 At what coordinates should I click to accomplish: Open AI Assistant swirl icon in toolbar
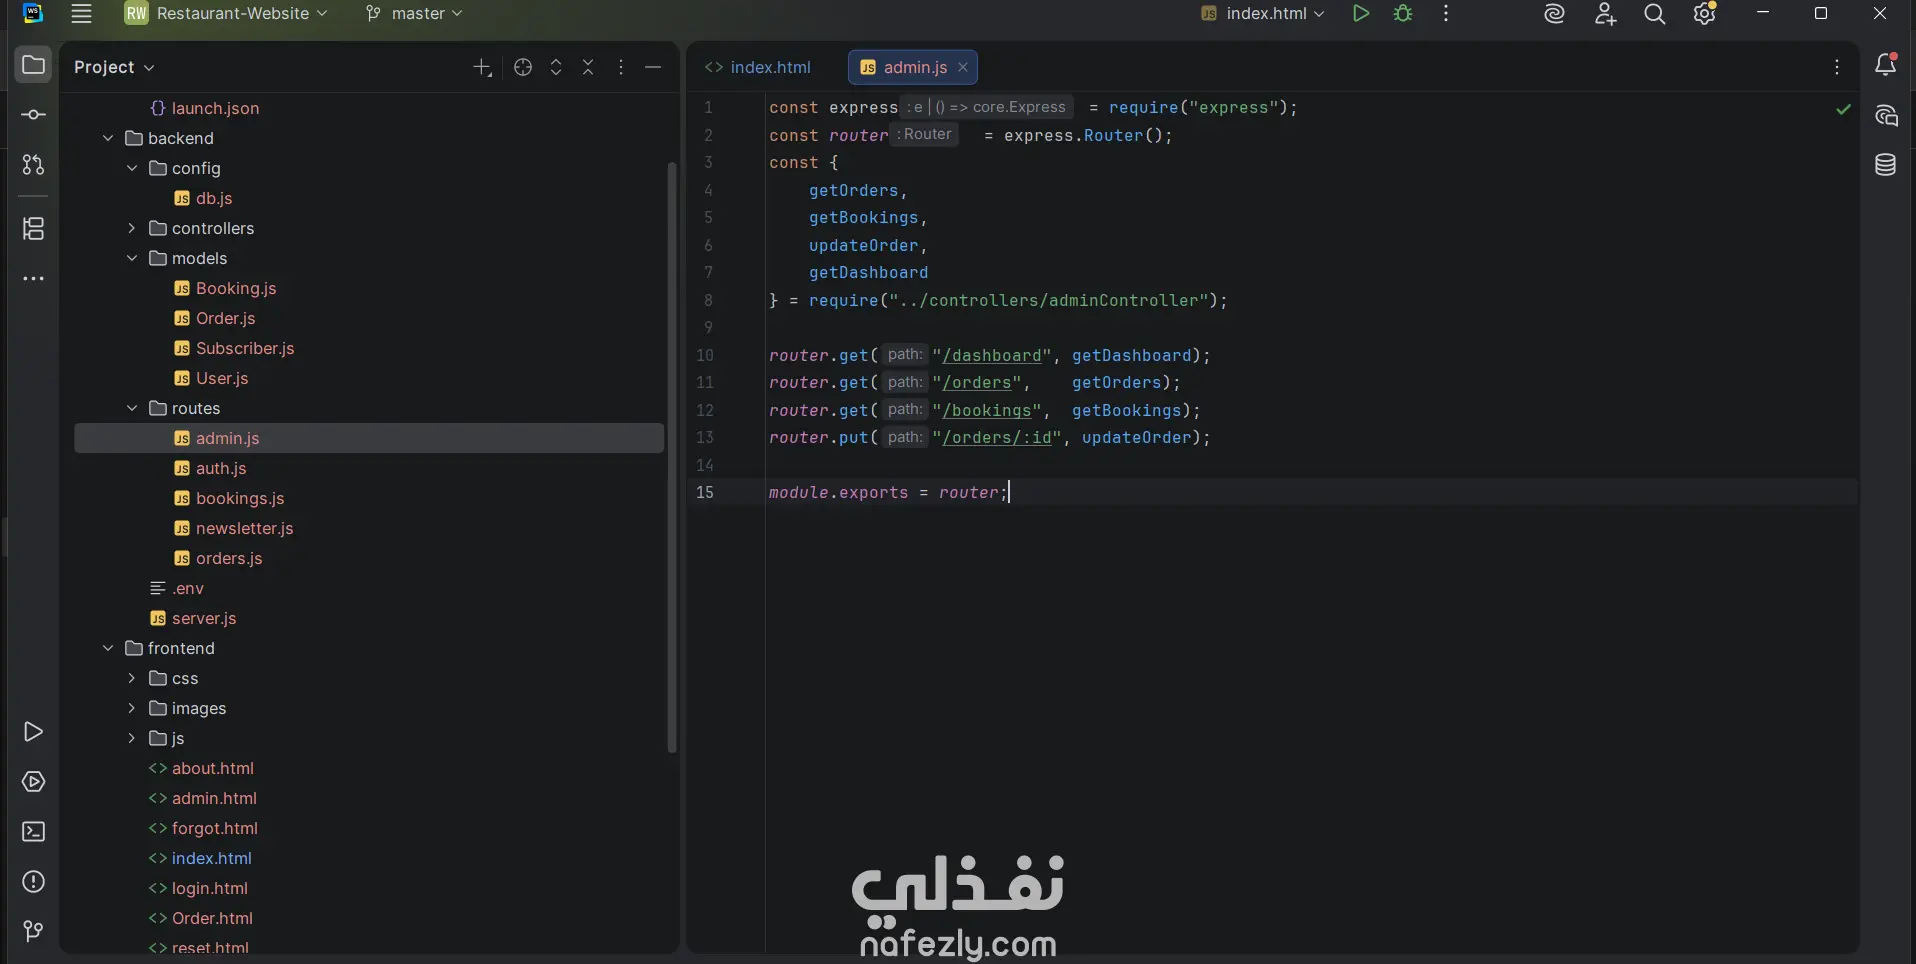(x=1554, y=14)
